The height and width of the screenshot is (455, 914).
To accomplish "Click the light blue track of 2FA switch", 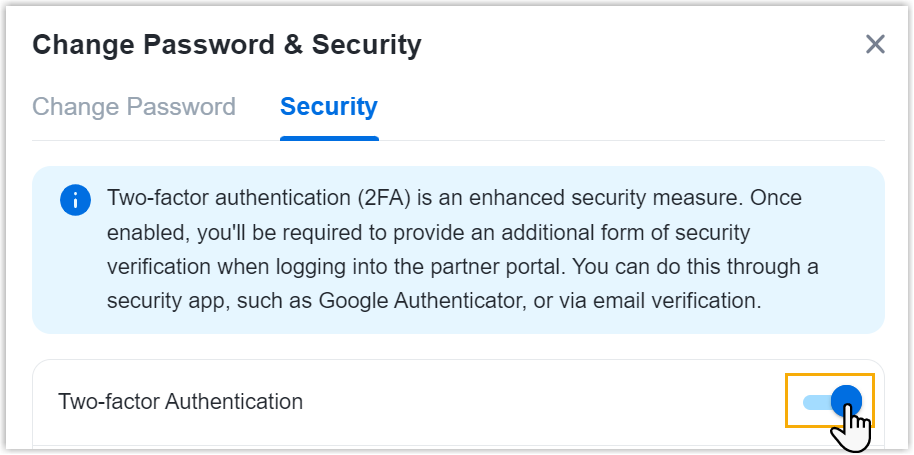I will (x=815, y=402).
